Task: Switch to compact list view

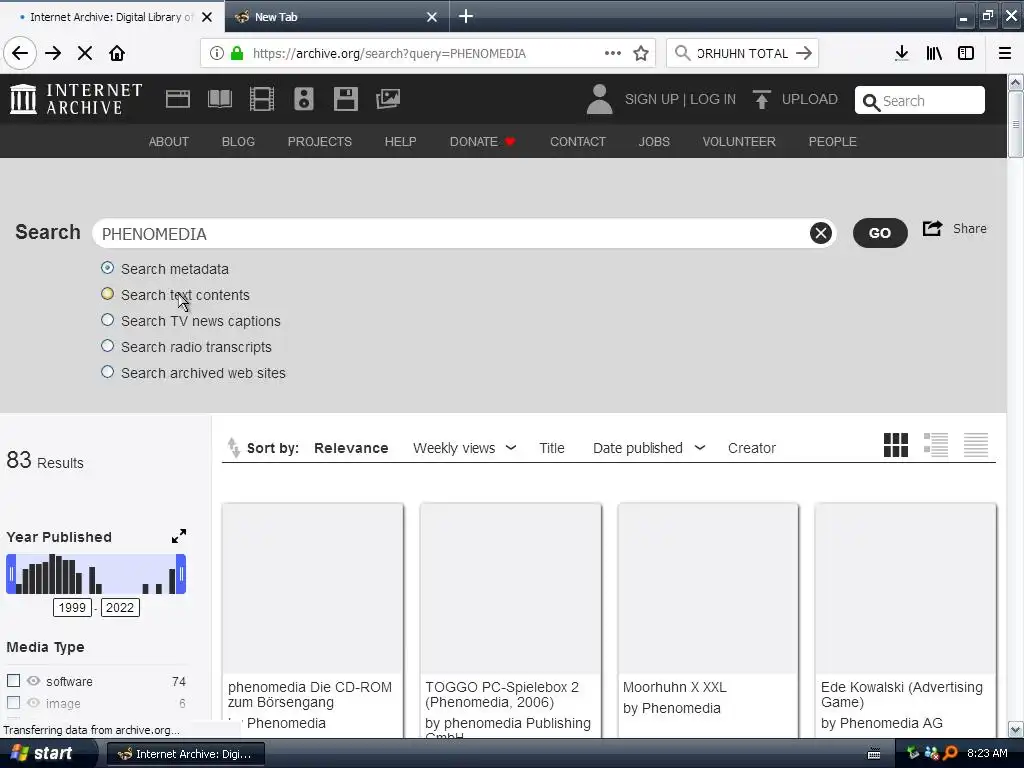Action: pyautogui.click(x=976, y=445)
